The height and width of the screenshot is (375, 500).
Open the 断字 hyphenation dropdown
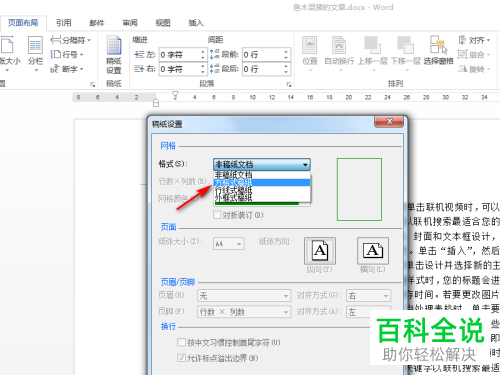(x=67, y=69)
